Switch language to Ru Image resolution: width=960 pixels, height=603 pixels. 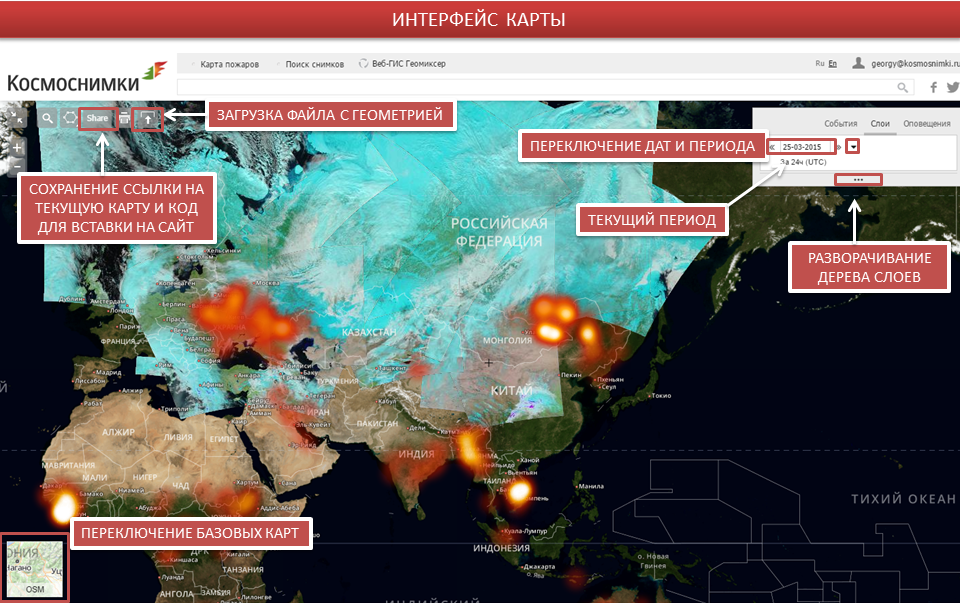tap(820, 64)
